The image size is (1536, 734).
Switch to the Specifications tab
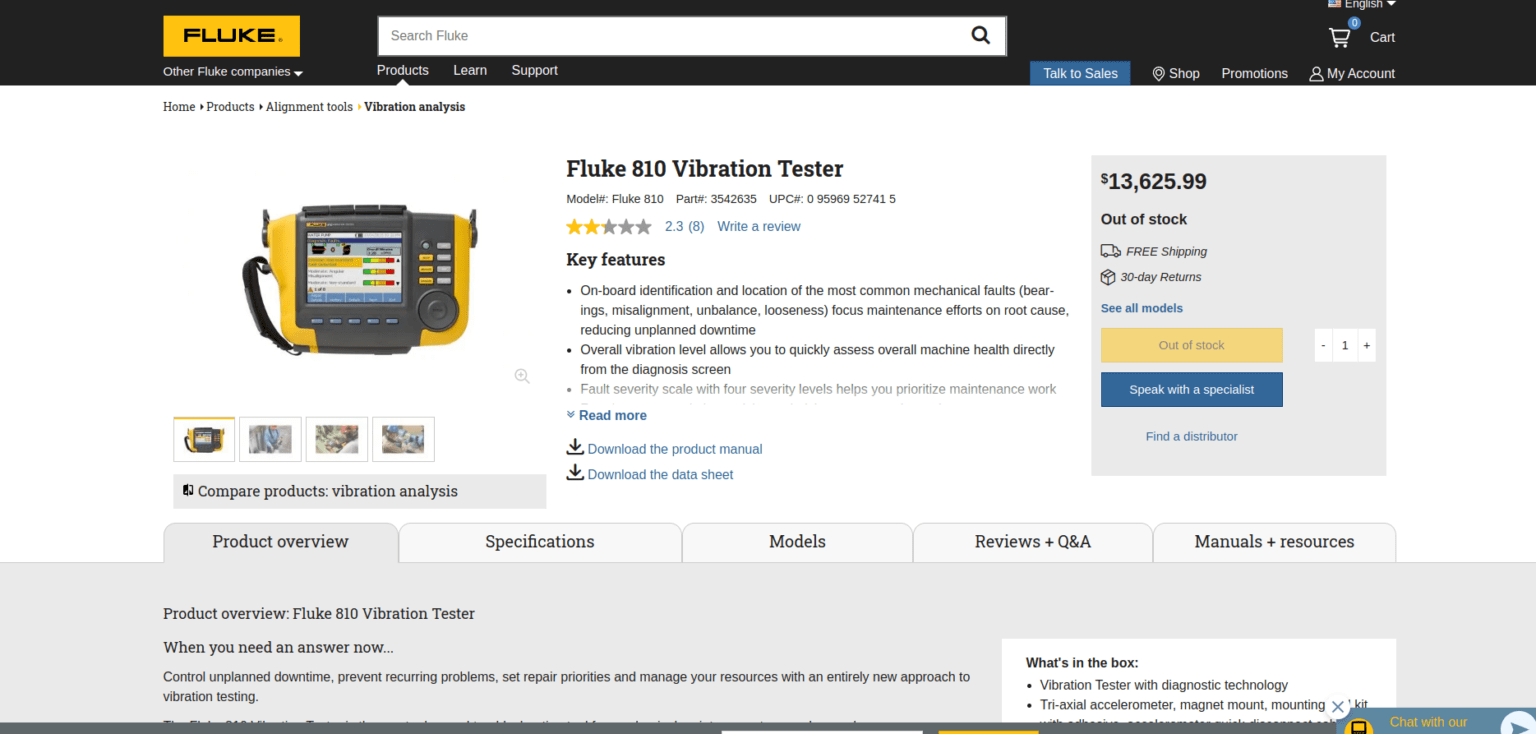click(x=539, y=541)
